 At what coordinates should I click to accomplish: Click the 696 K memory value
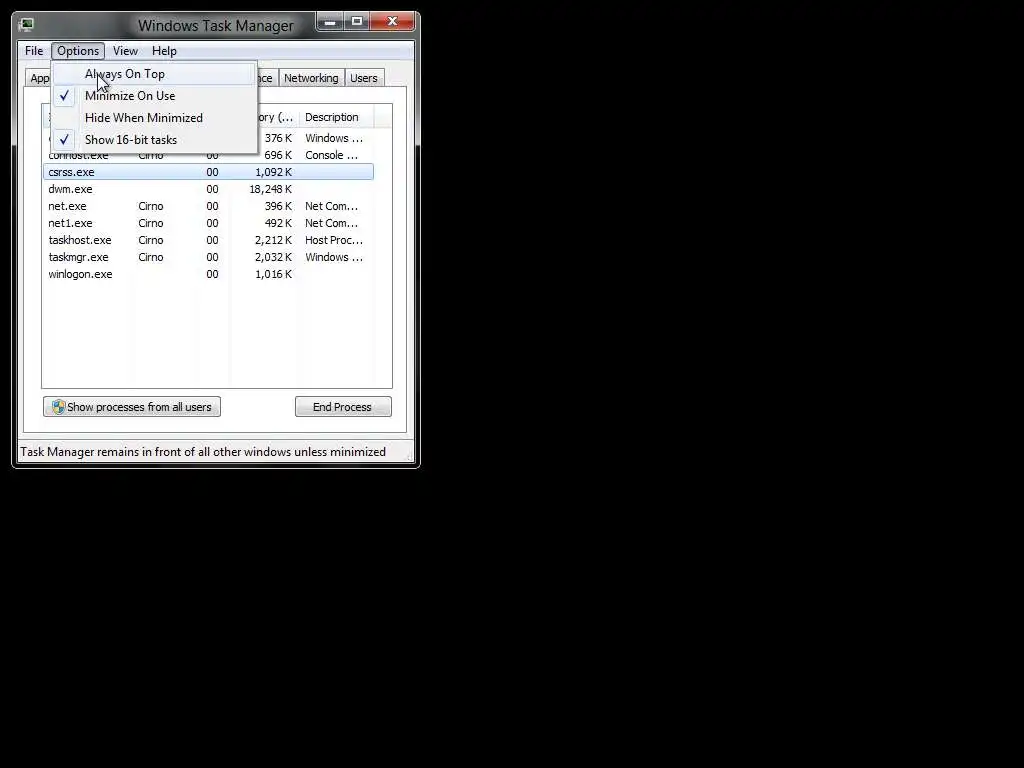pos(278,155)
